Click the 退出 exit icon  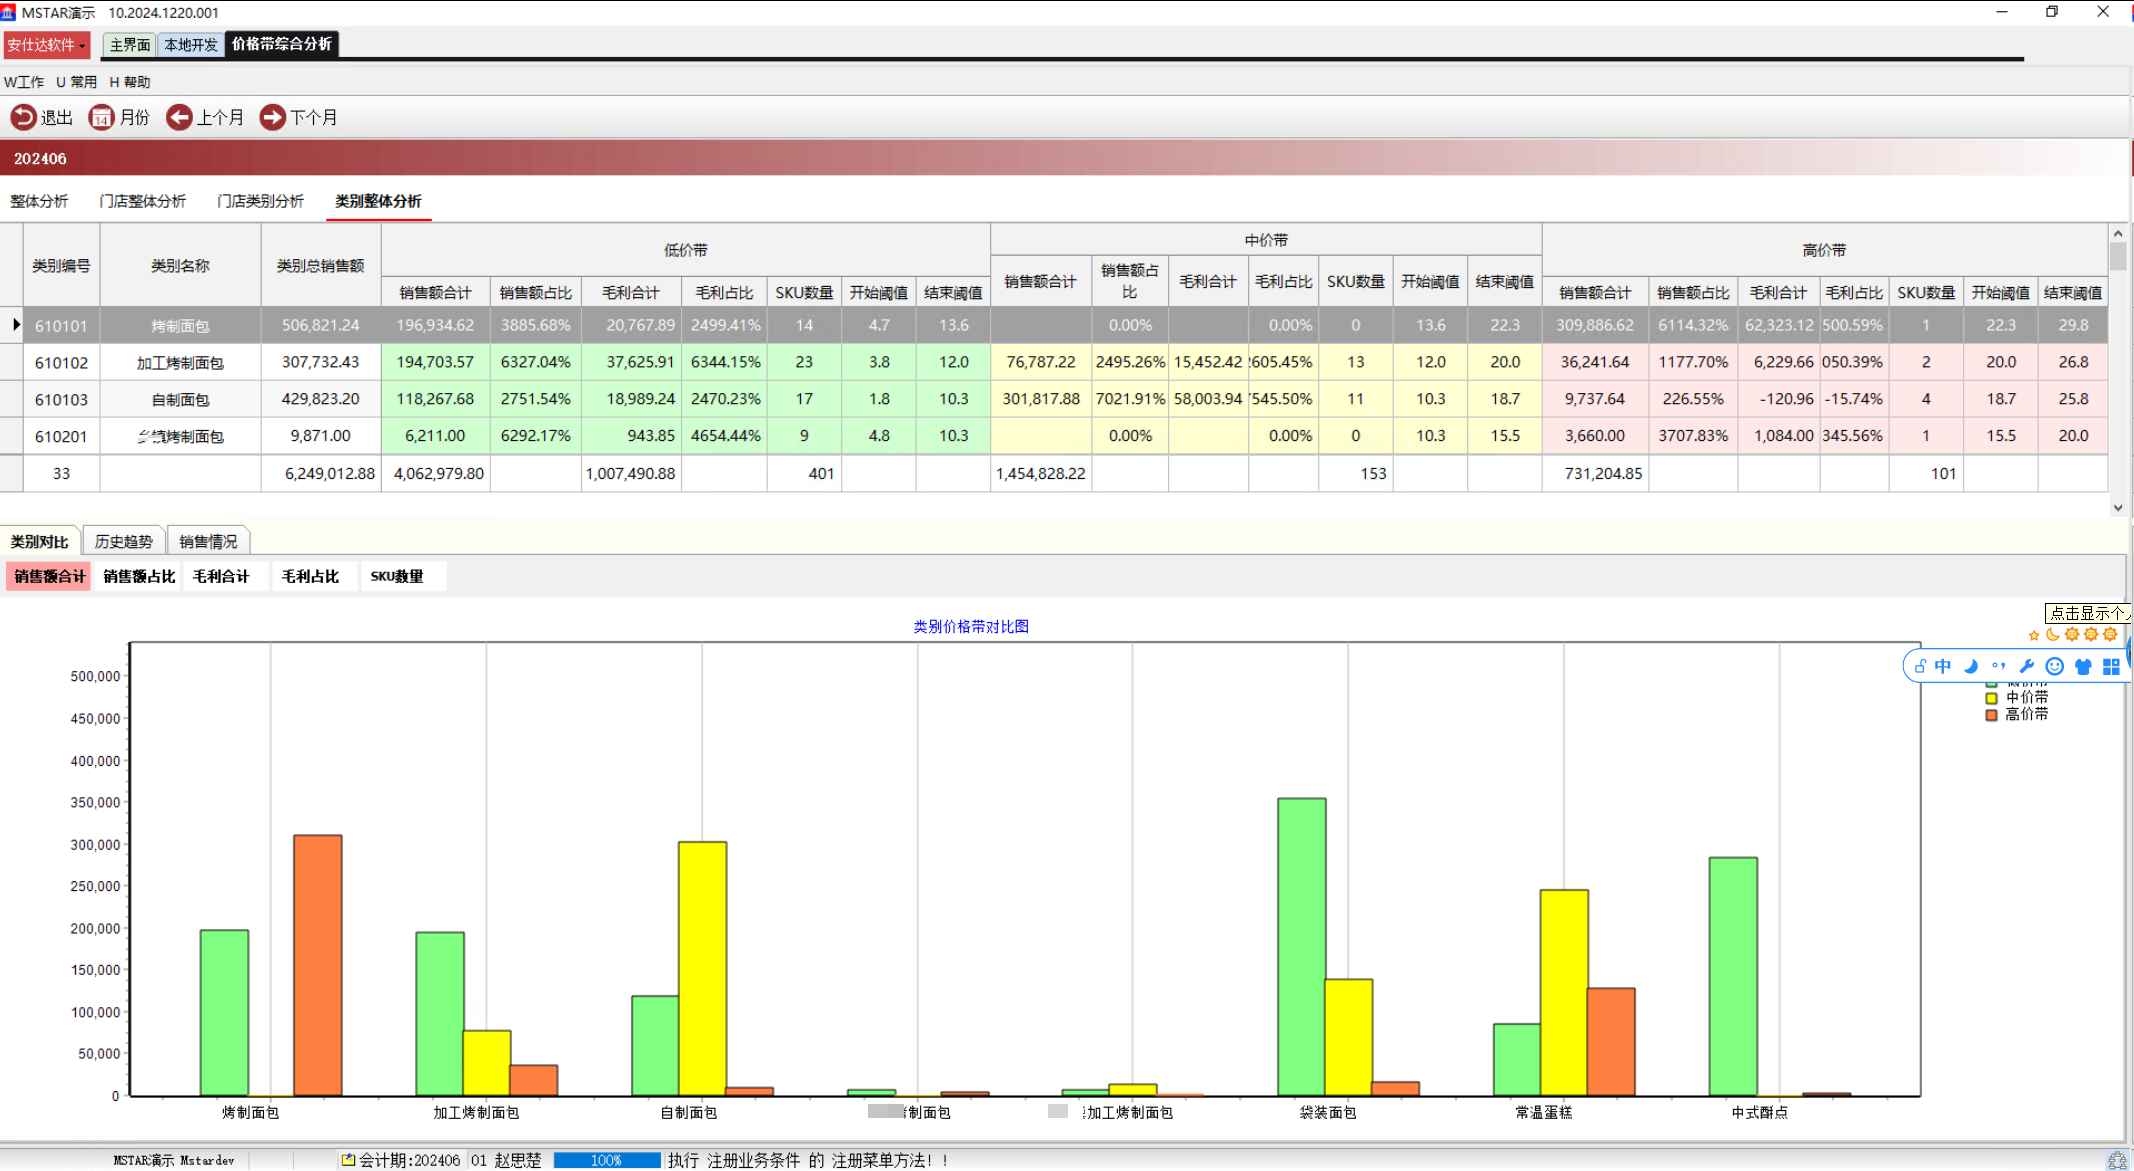pos(23,118)
